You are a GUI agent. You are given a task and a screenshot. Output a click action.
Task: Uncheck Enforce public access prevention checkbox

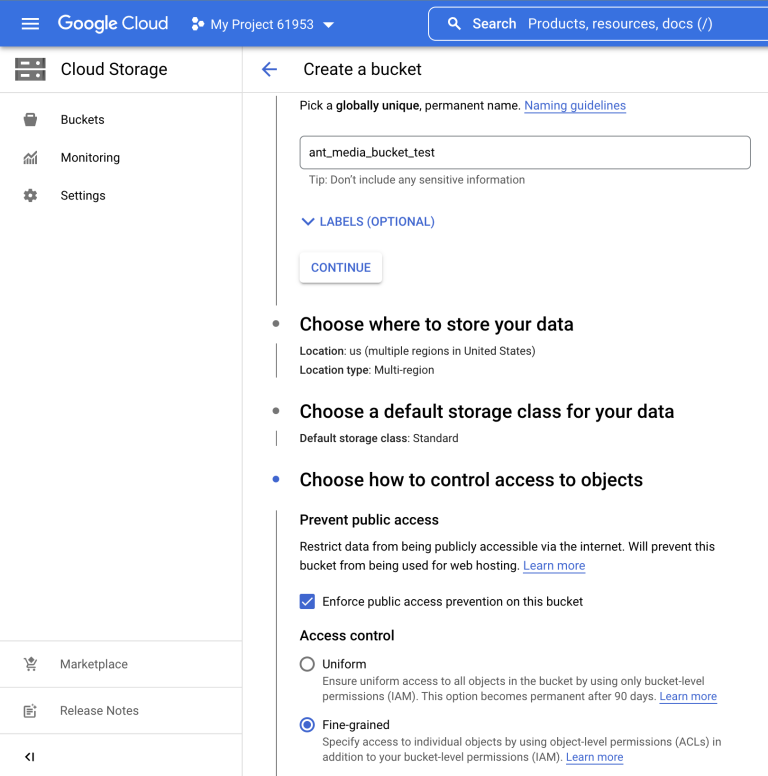click(x=307, y=602)
